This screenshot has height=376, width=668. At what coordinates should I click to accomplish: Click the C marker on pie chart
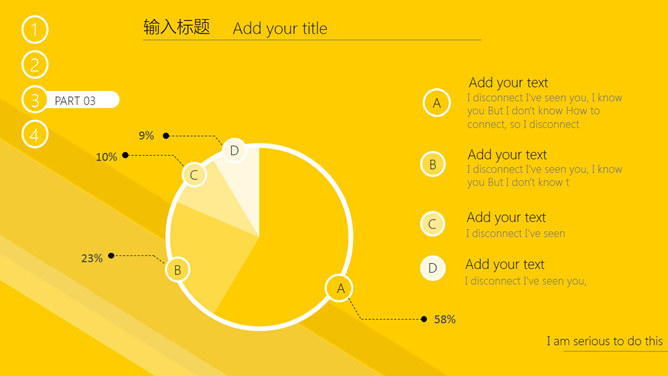coord(194,175)
